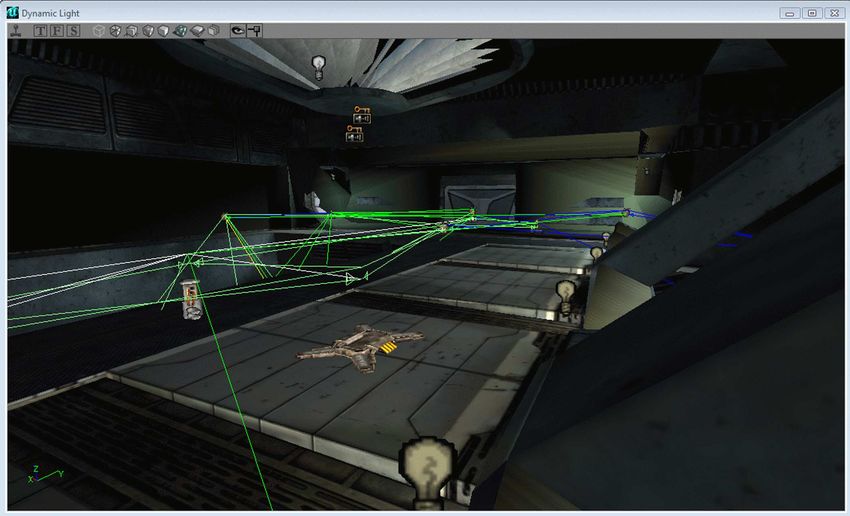Switch viewport to Front view (F)
850x516 pixels.
56,31
